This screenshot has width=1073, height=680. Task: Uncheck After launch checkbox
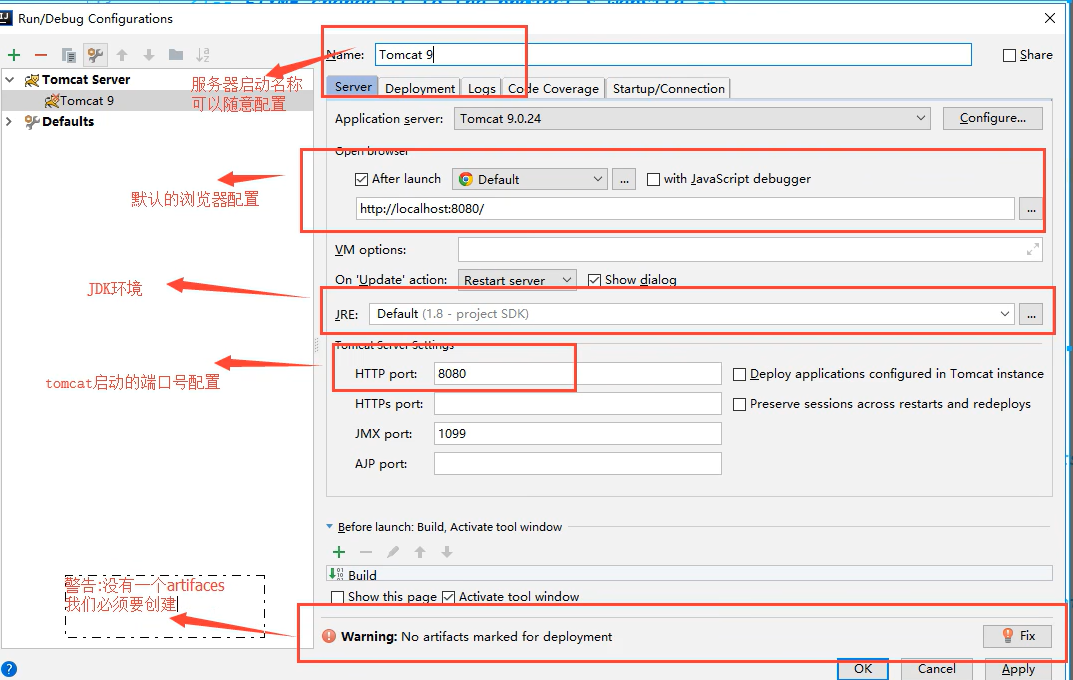pyautogui.click(x=361, y=179)
